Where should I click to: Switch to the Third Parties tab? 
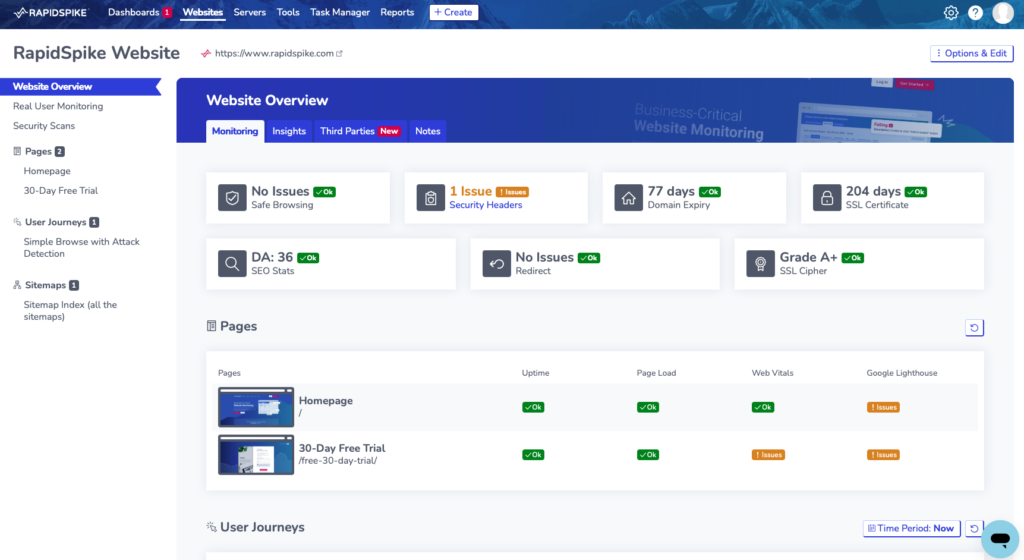pyautogui.click(x=360, y=131)
